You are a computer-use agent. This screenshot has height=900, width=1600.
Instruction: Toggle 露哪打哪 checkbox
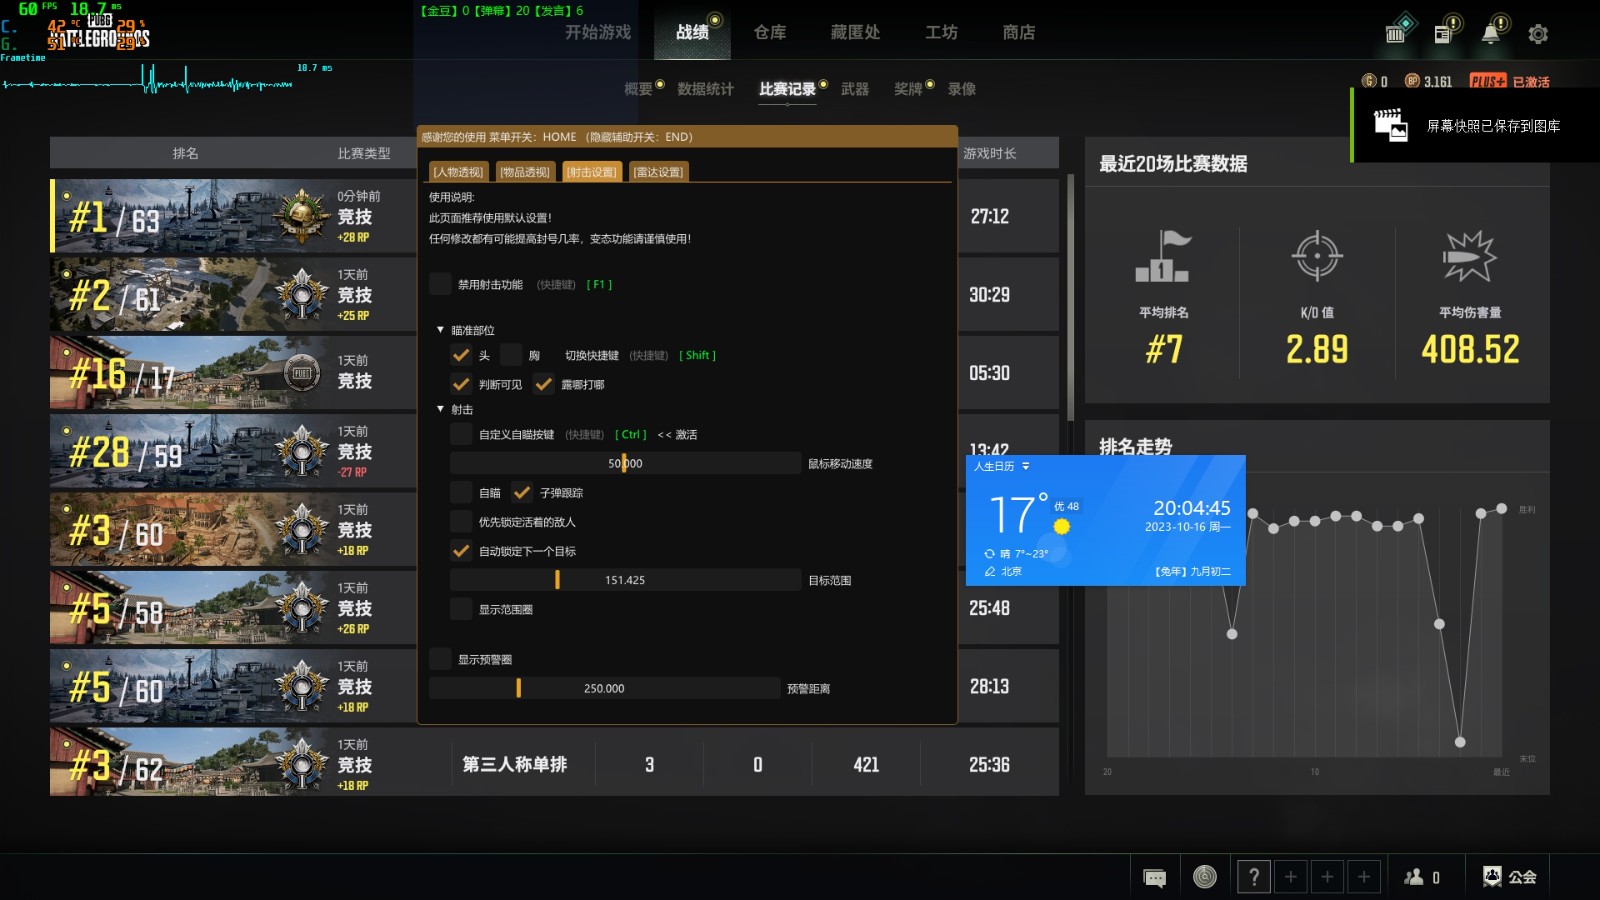[543, 384]
